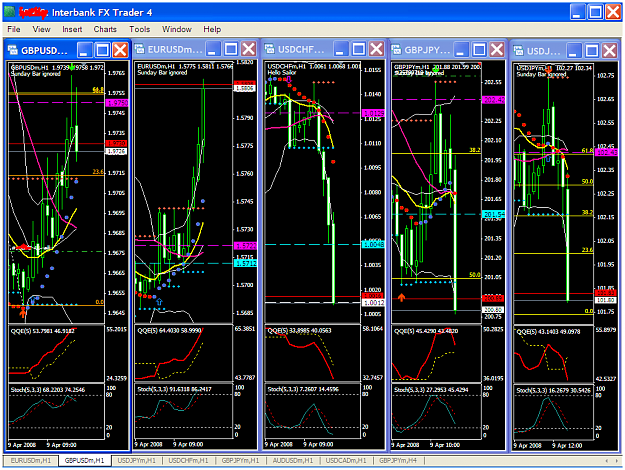Click the orange up arrow signal in GBPJPY chart

coord(401,297)
